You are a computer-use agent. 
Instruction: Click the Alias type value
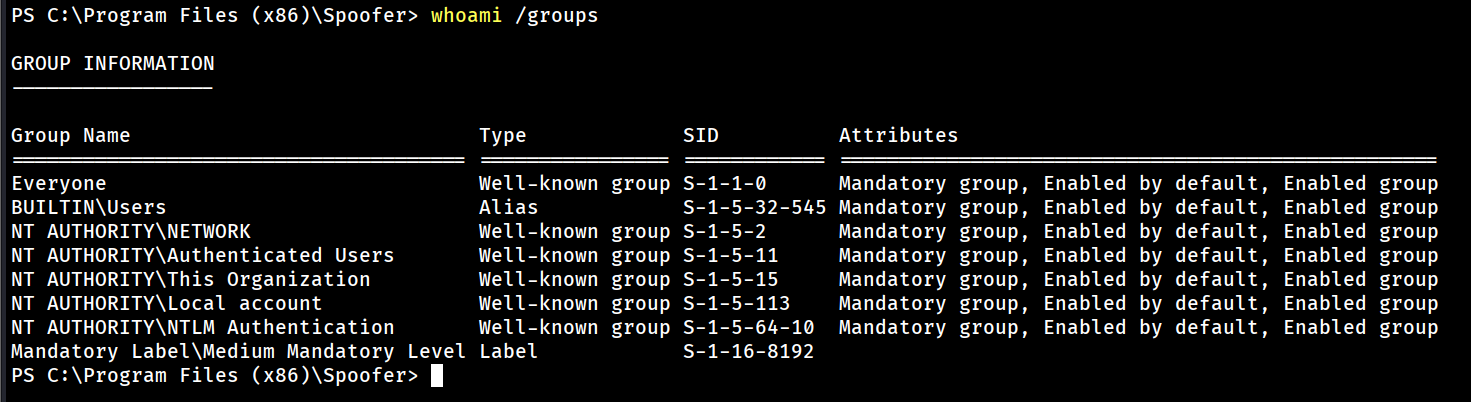[x=508, y=208]
